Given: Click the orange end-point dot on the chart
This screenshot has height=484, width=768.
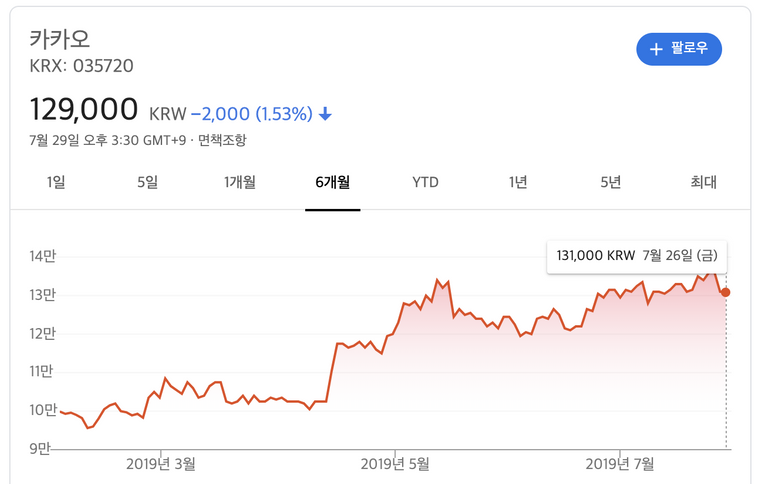Looking at the screenshot, I should [725, 292].
